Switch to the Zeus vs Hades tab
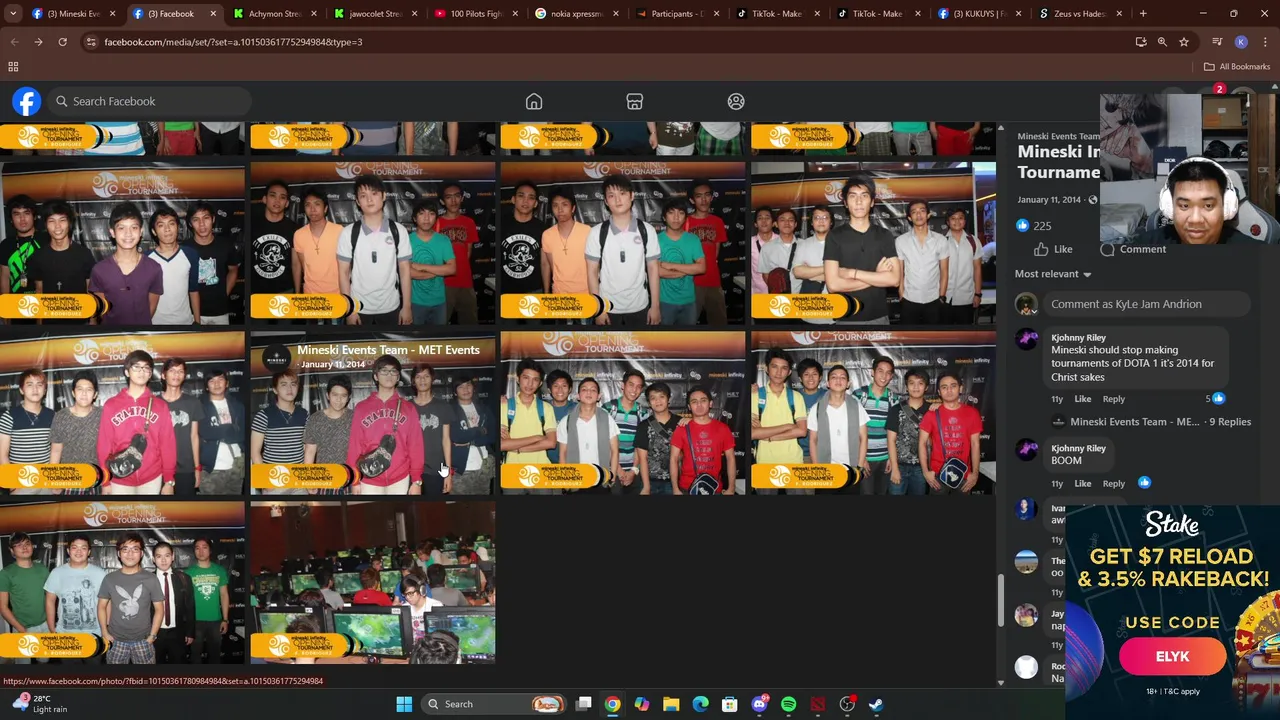This screenshot has height=720, width=1280. coord(1081,14)
